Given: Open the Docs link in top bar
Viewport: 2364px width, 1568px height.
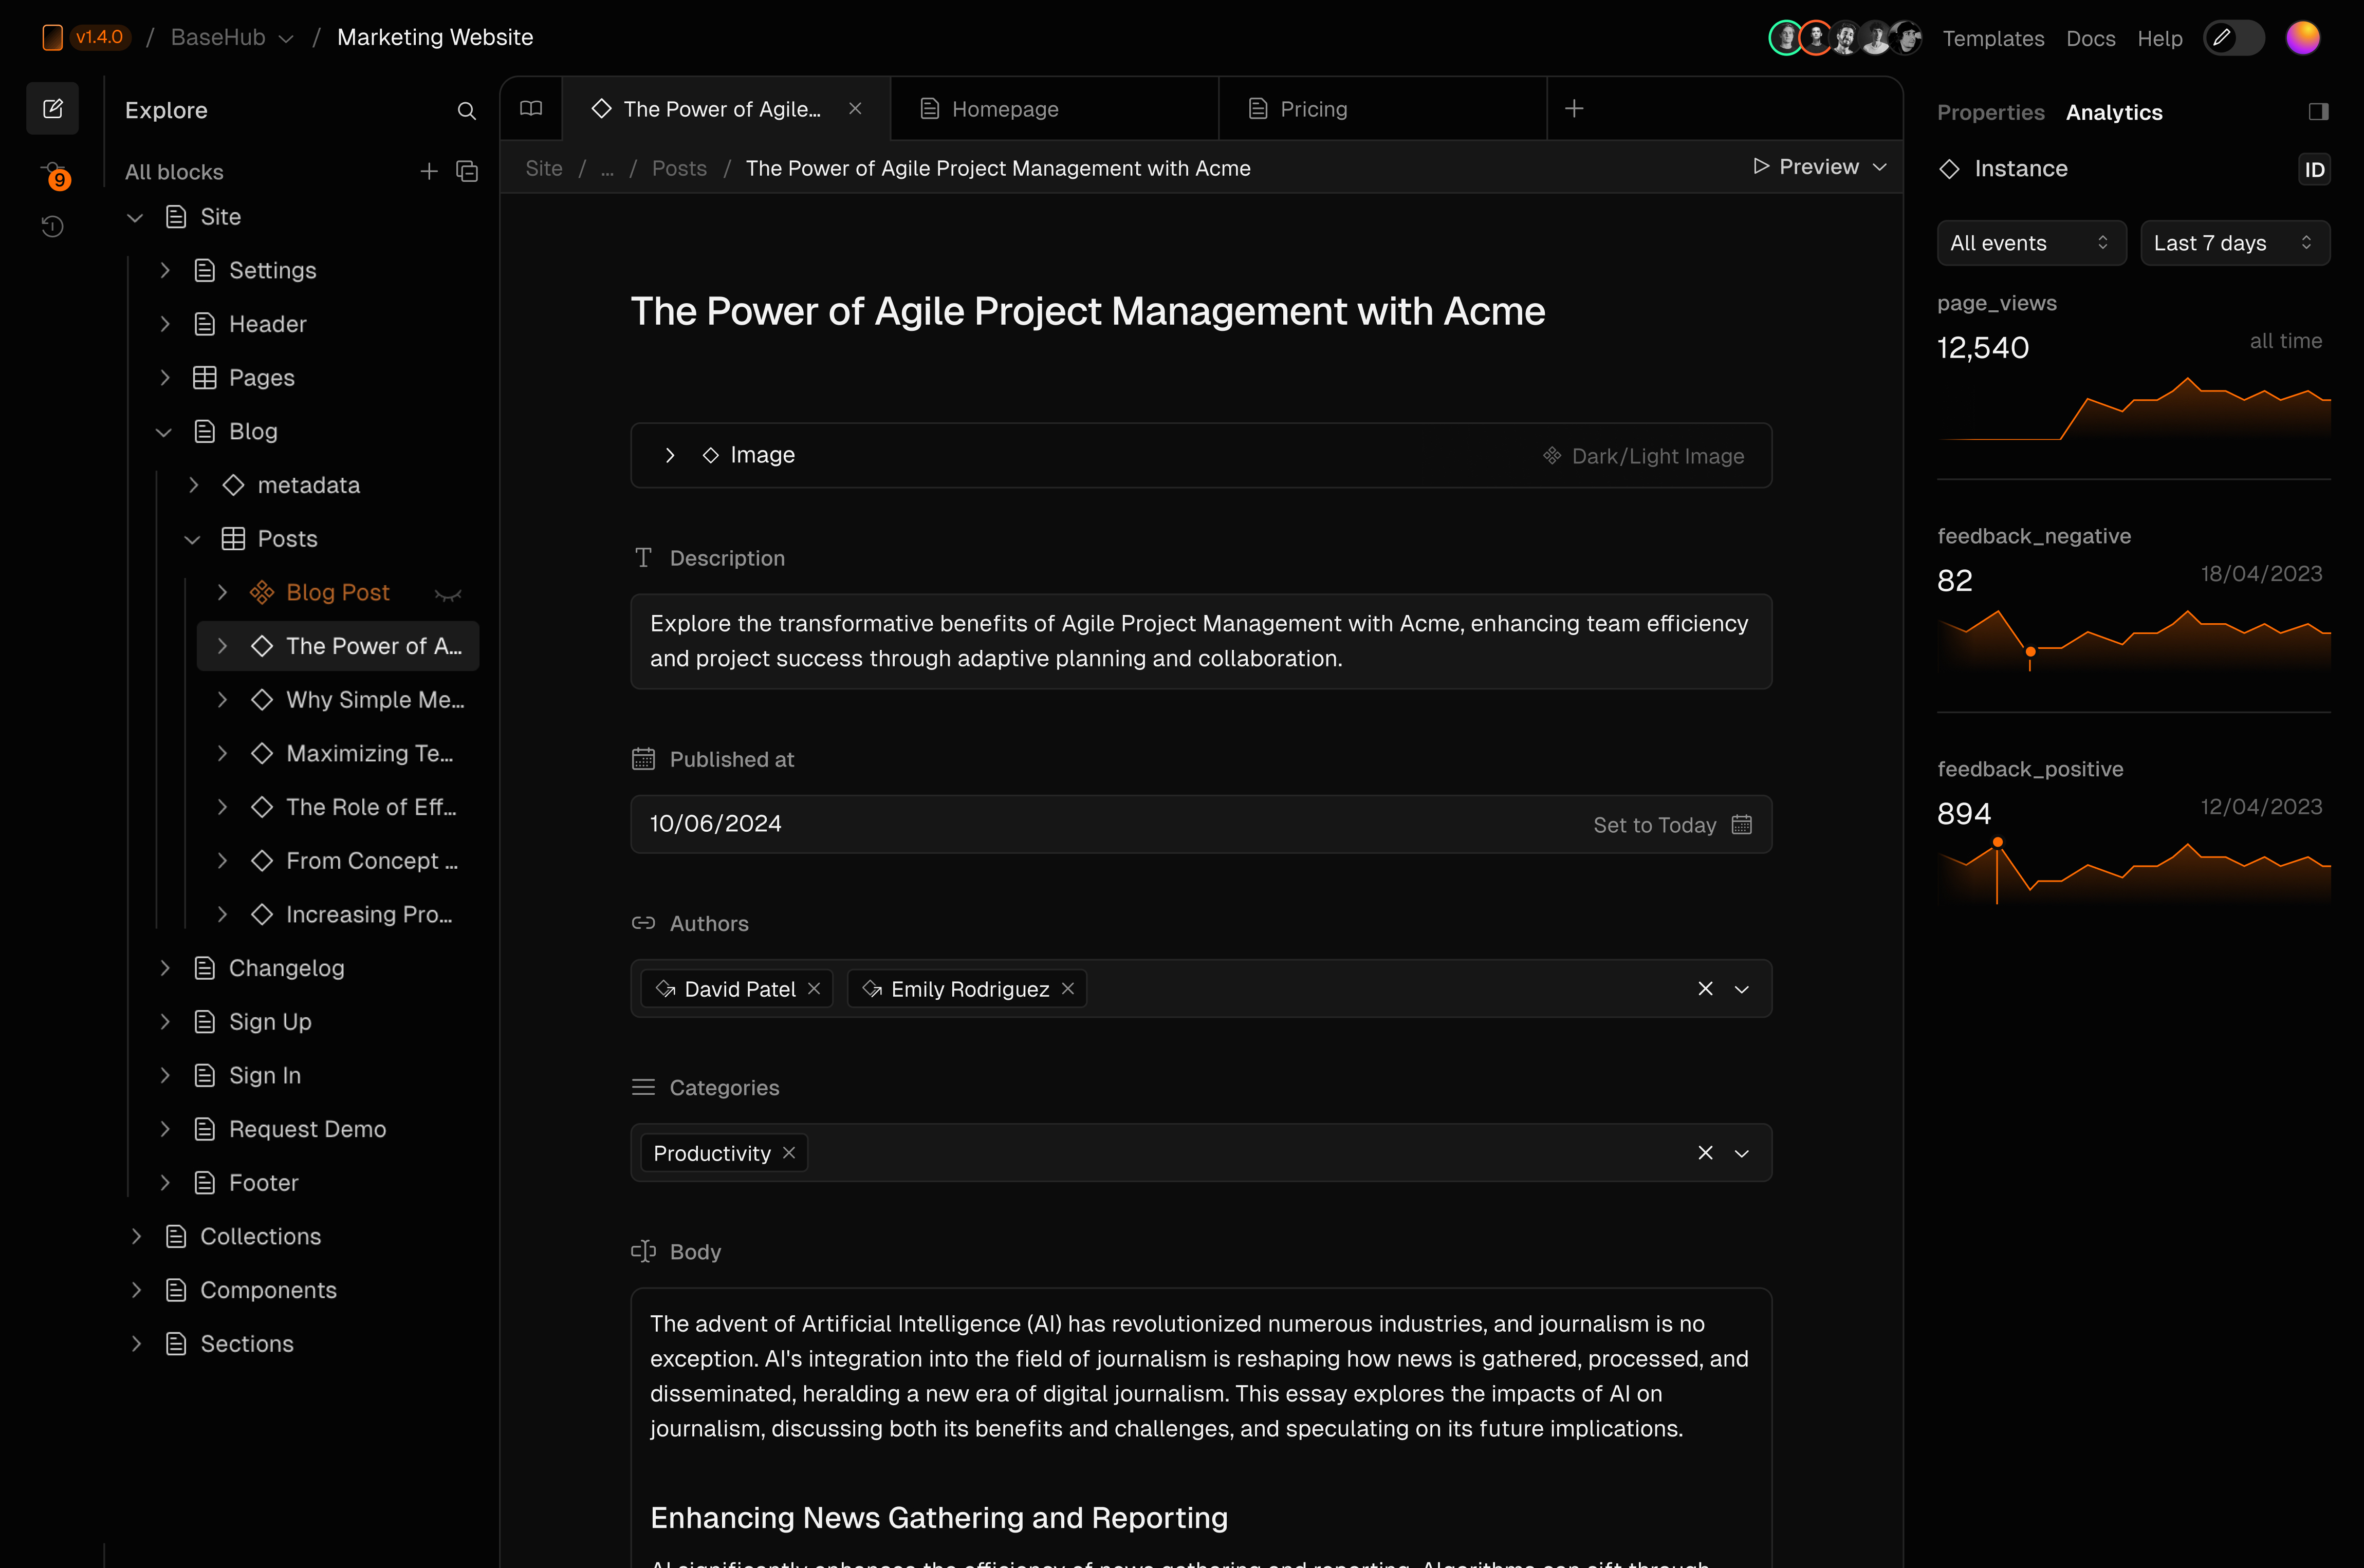Looking at the screenshot, I should click(2090, 38).
